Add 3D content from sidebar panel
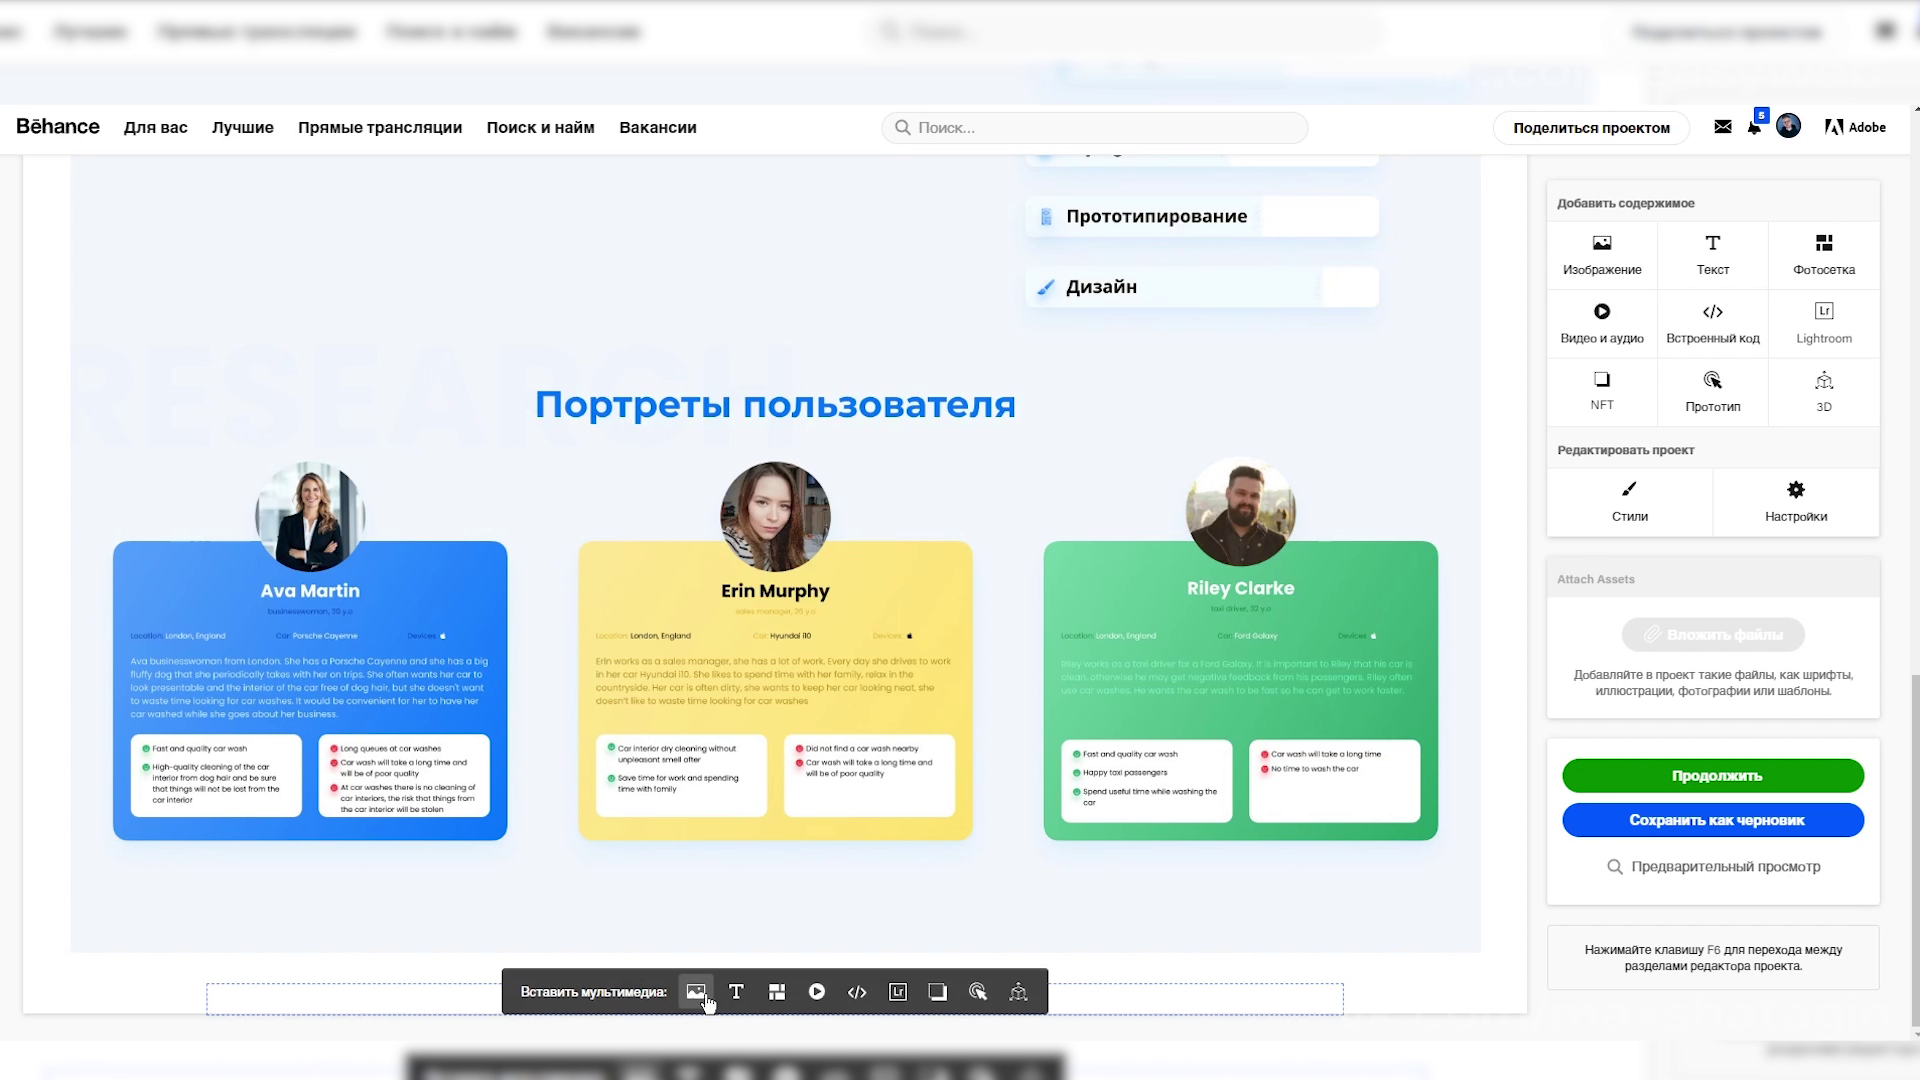 pyautogui.click(x=1823, y=391)
